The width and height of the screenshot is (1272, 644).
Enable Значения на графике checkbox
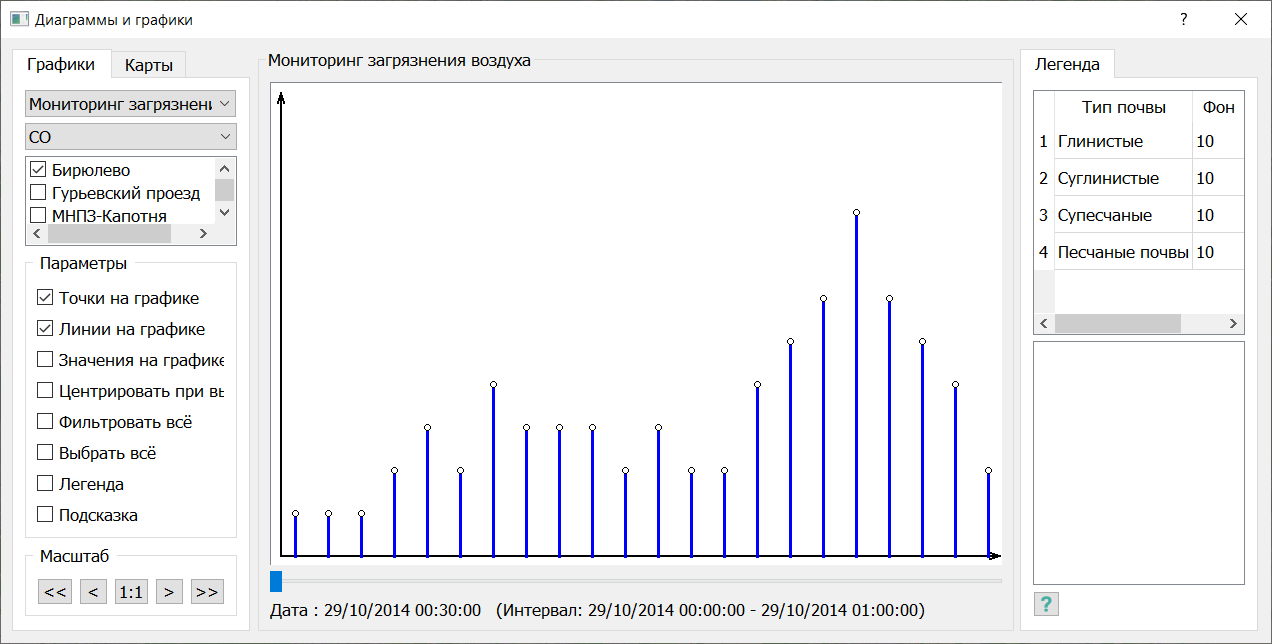[45, 360]
